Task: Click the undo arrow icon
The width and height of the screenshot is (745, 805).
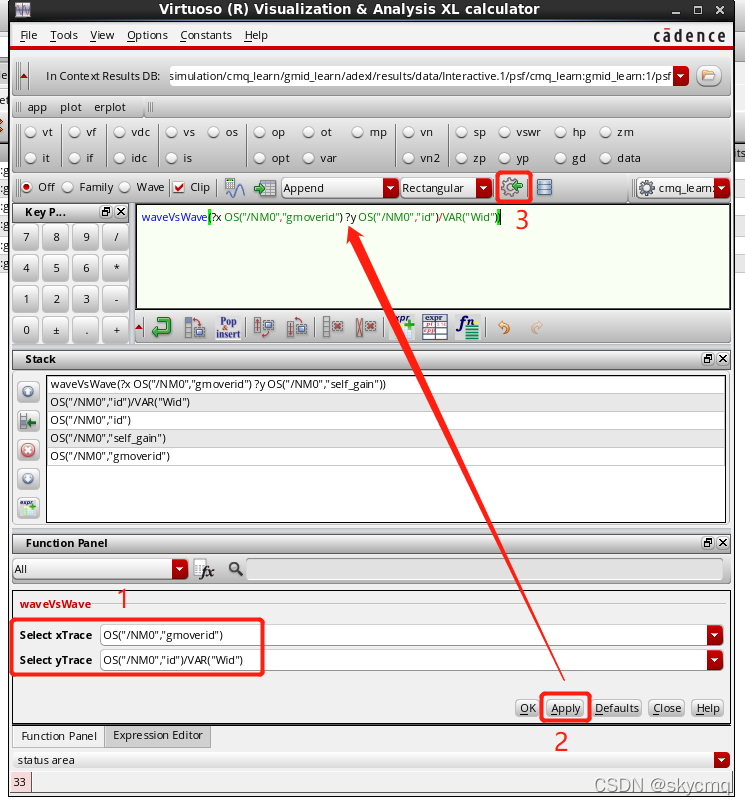Action: [x=504, y=327]
